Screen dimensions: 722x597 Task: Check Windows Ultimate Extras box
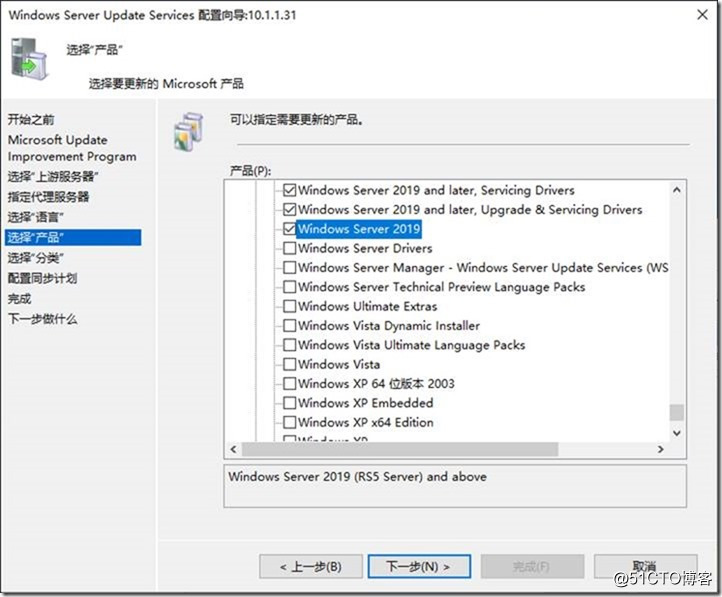[289, 306]
